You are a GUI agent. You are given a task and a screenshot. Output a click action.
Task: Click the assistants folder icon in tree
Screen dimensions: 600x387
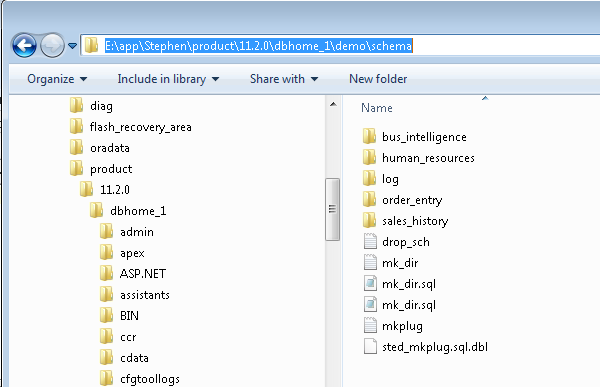point(106,294)
